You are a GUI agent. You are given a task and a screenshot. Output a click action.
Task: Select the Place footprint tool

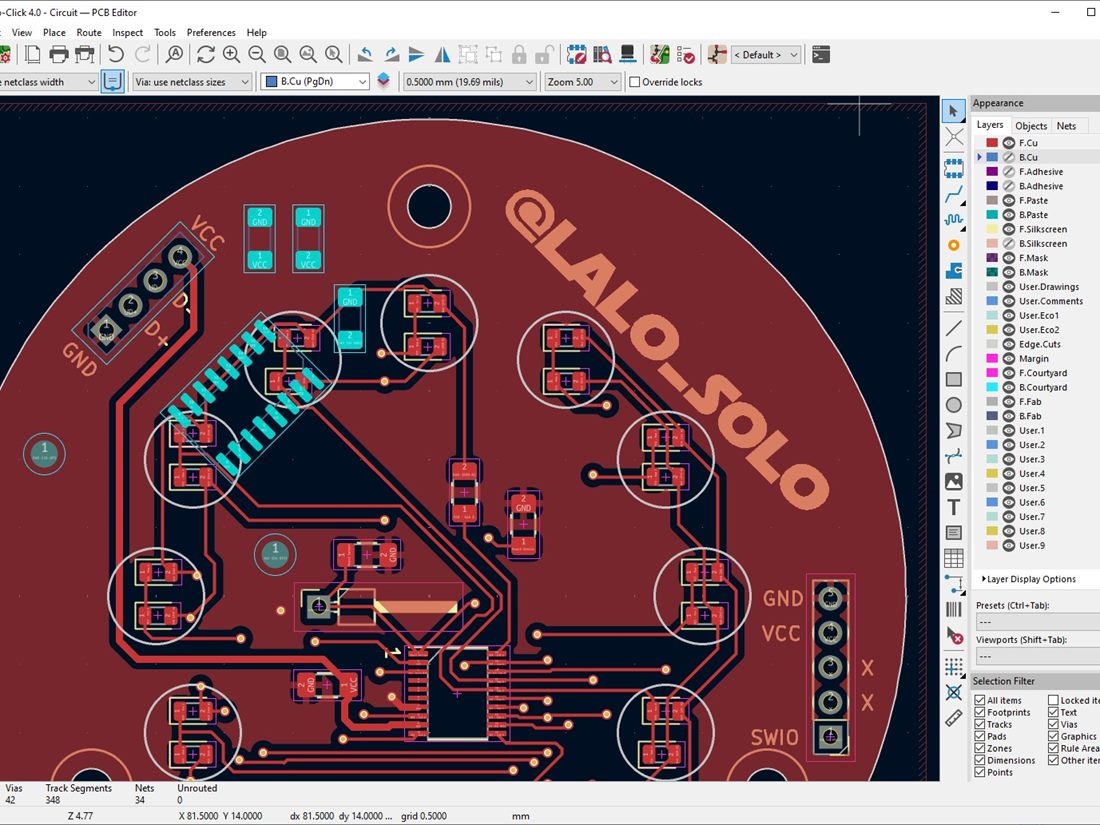tap(953, 168)
